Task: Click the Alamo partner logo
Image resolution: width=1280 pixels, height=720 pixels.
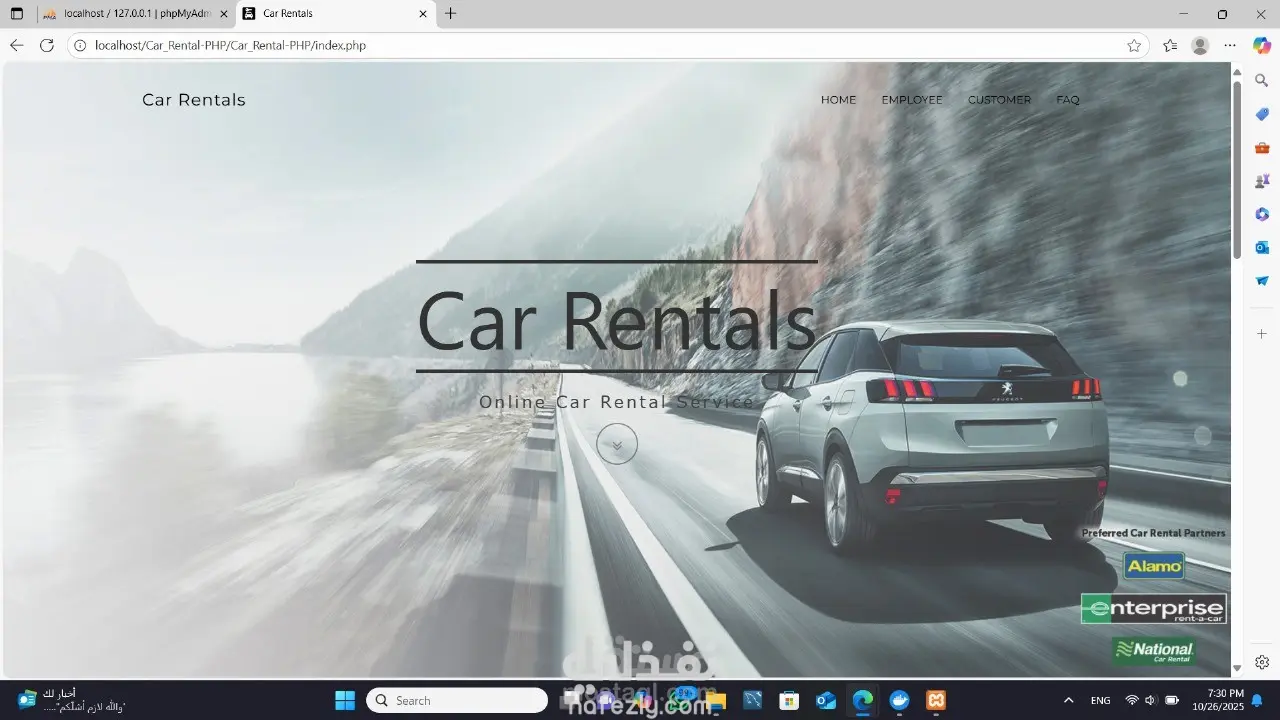Action: (1154, 566)
